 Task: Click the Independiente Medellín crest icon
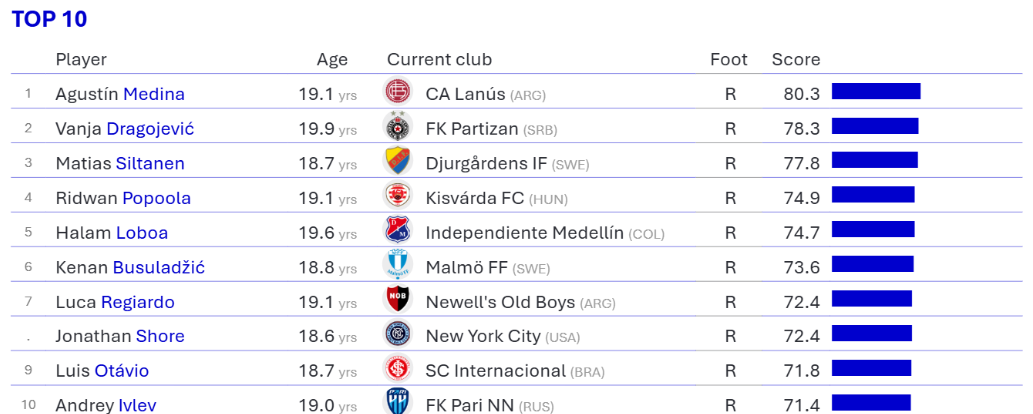[398, 232]
